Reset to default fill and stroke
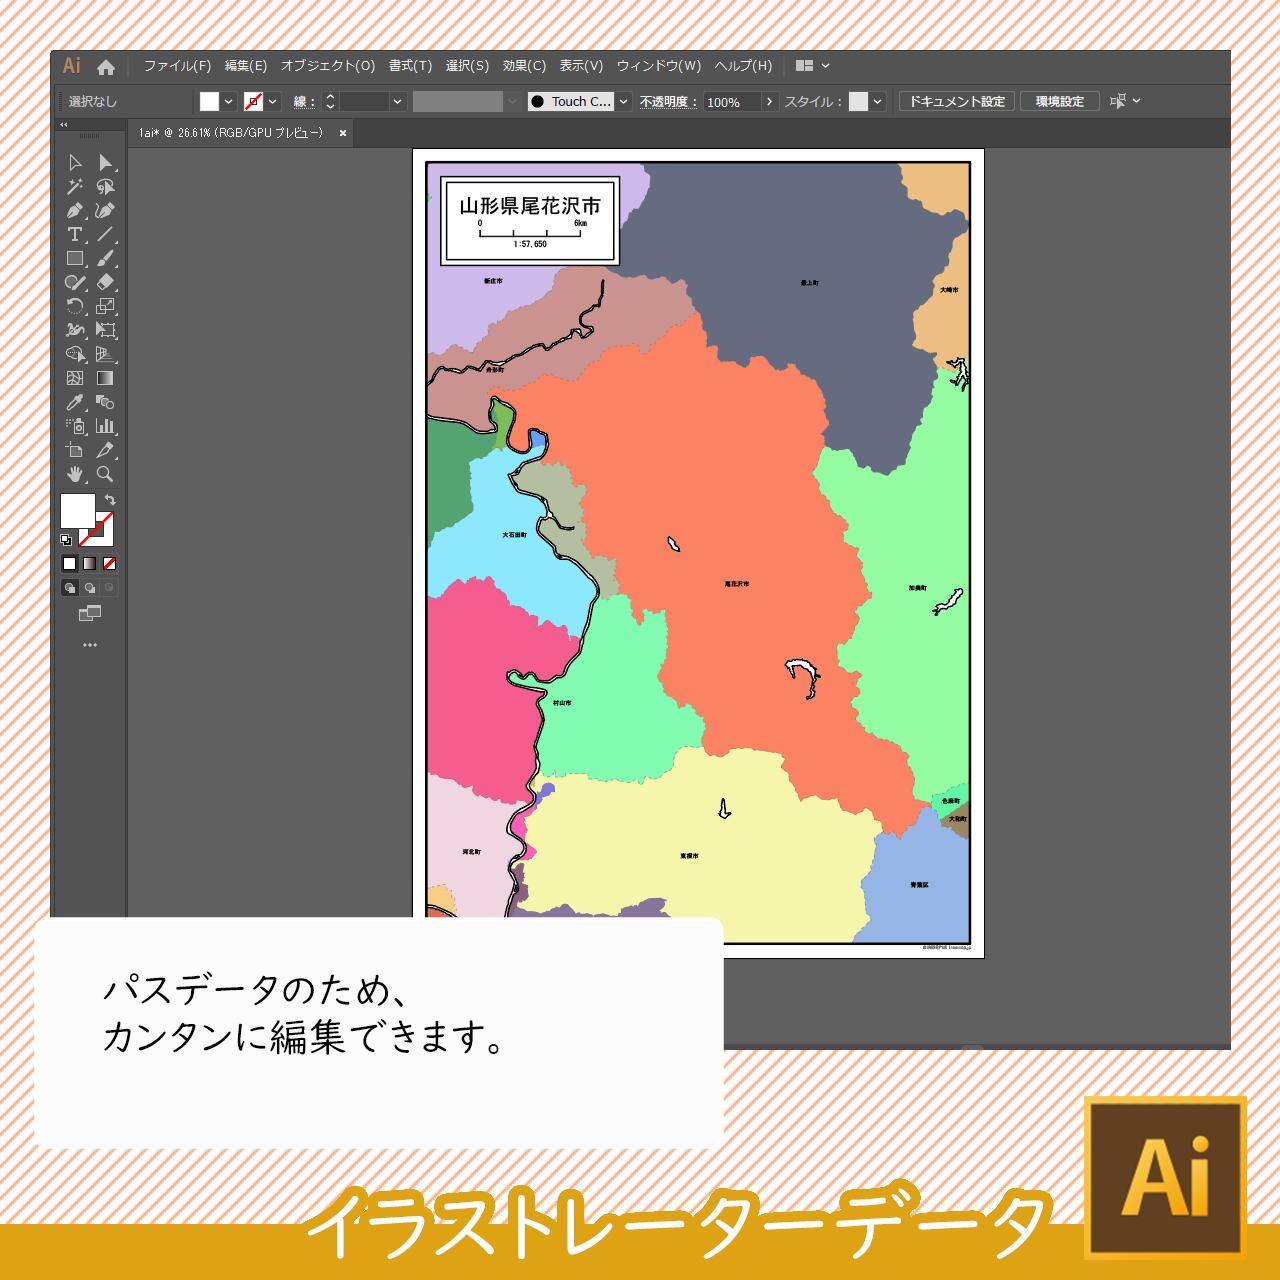The width and height of the screenshot is (1280, 1280). tap(66, 540)
